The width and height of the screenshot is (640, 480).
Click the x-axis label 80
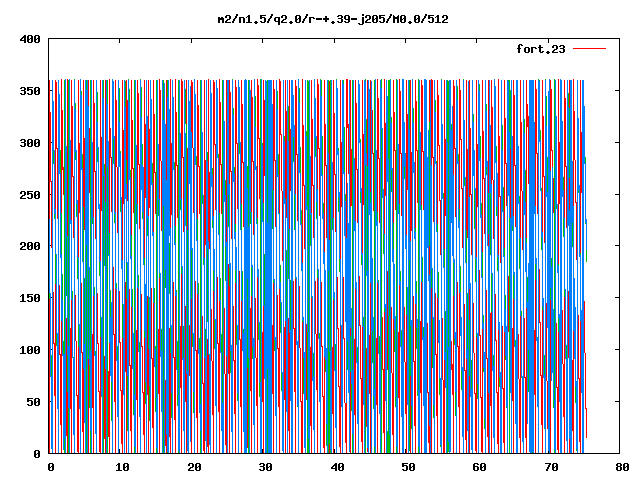pos(622,467)
